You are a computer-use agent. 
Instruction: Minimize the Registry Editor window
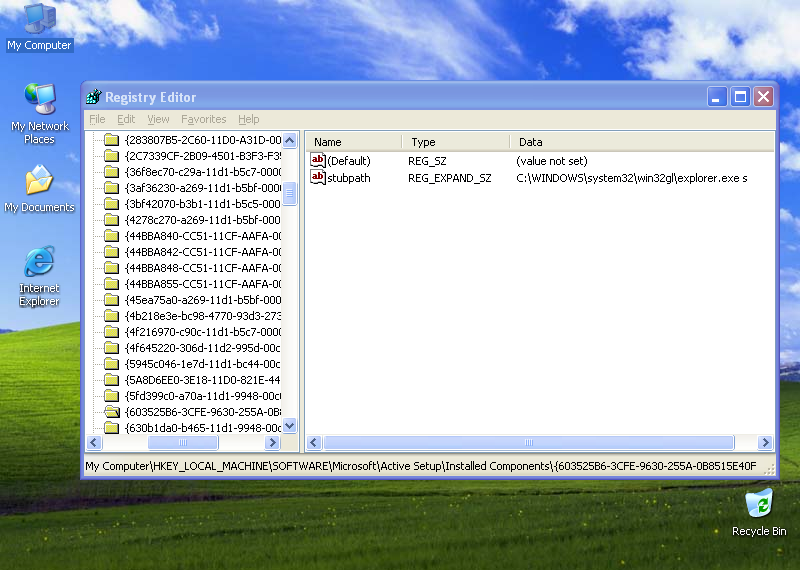pos(716,96)
